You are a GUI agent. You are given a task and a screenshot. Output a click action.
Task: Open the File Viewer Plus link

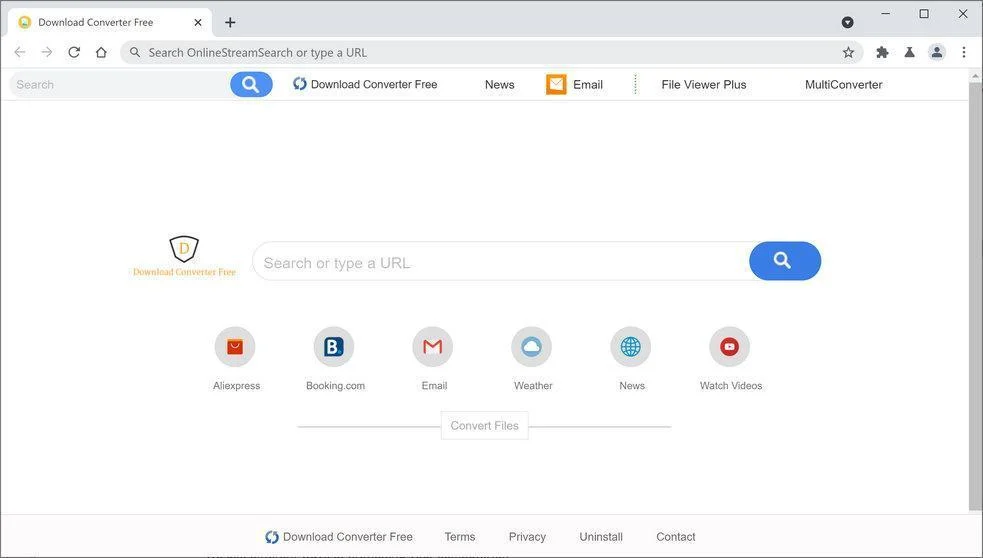coord(703,85)
